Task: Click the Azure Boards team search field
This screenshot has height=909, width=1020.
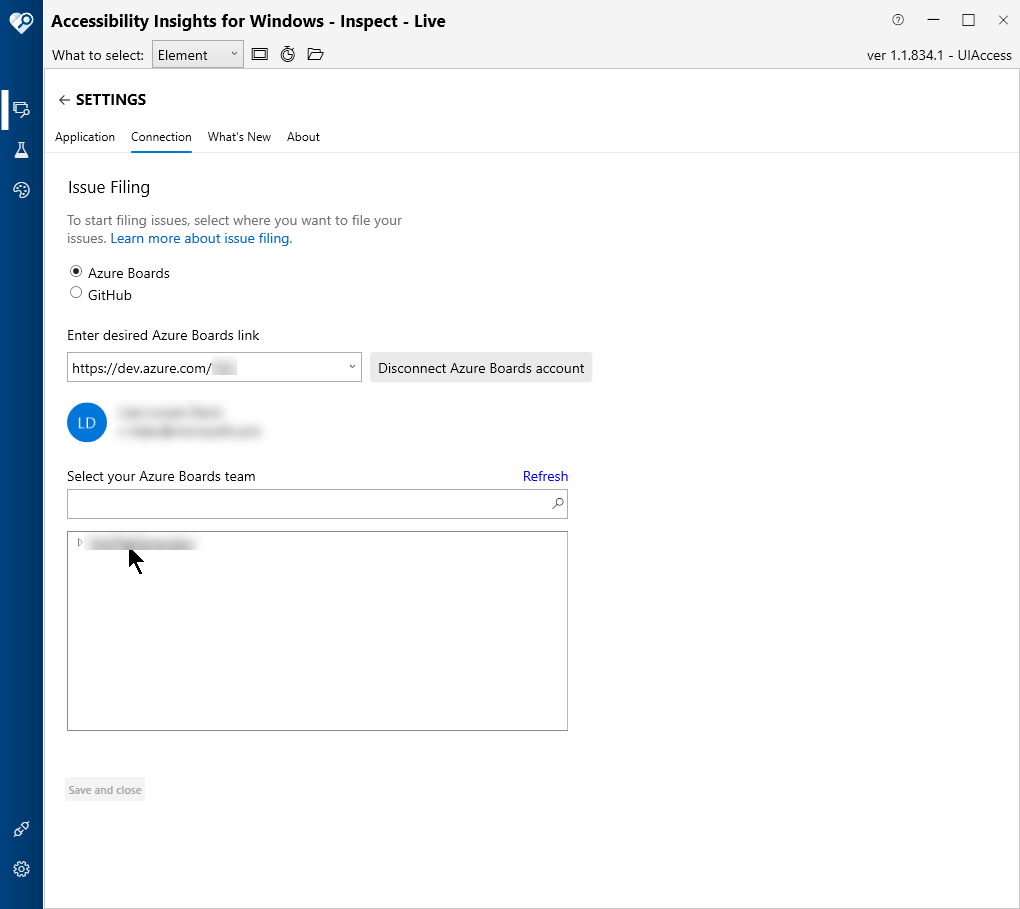Action: [317, 504]
